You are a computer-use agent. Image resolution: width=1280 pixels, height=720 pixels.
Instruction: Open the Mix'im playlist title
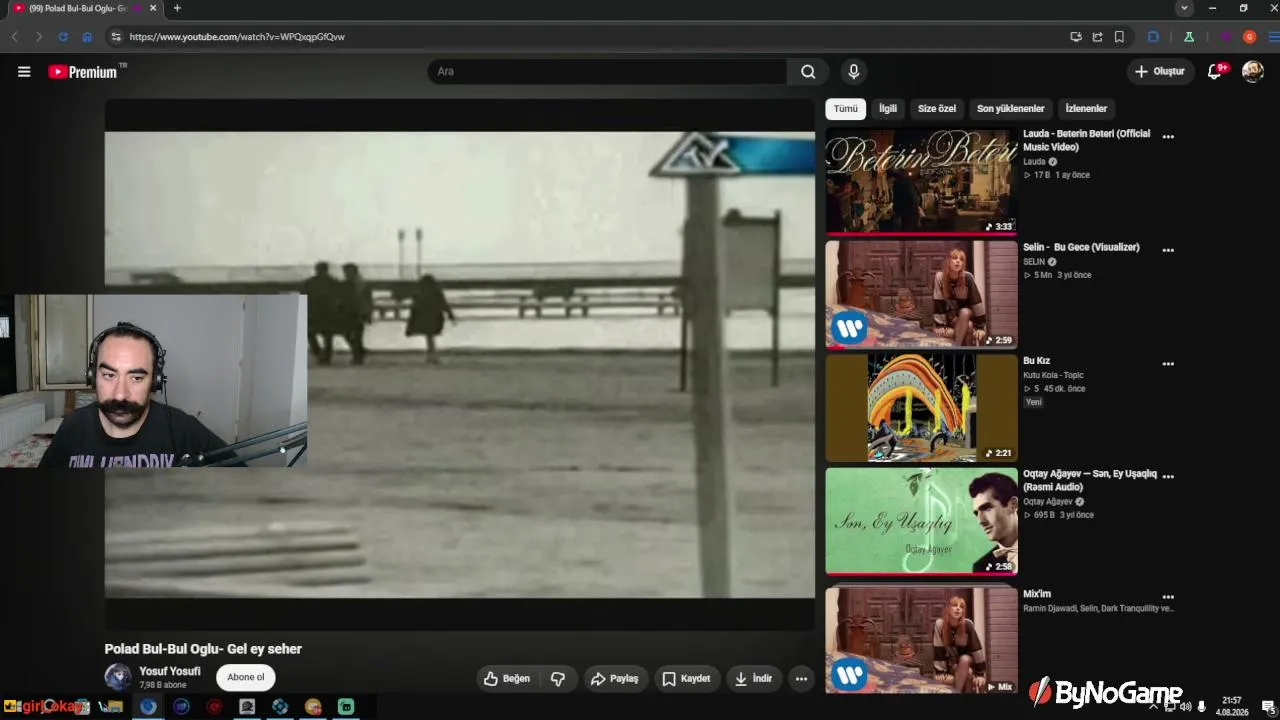click(1037, 594)
